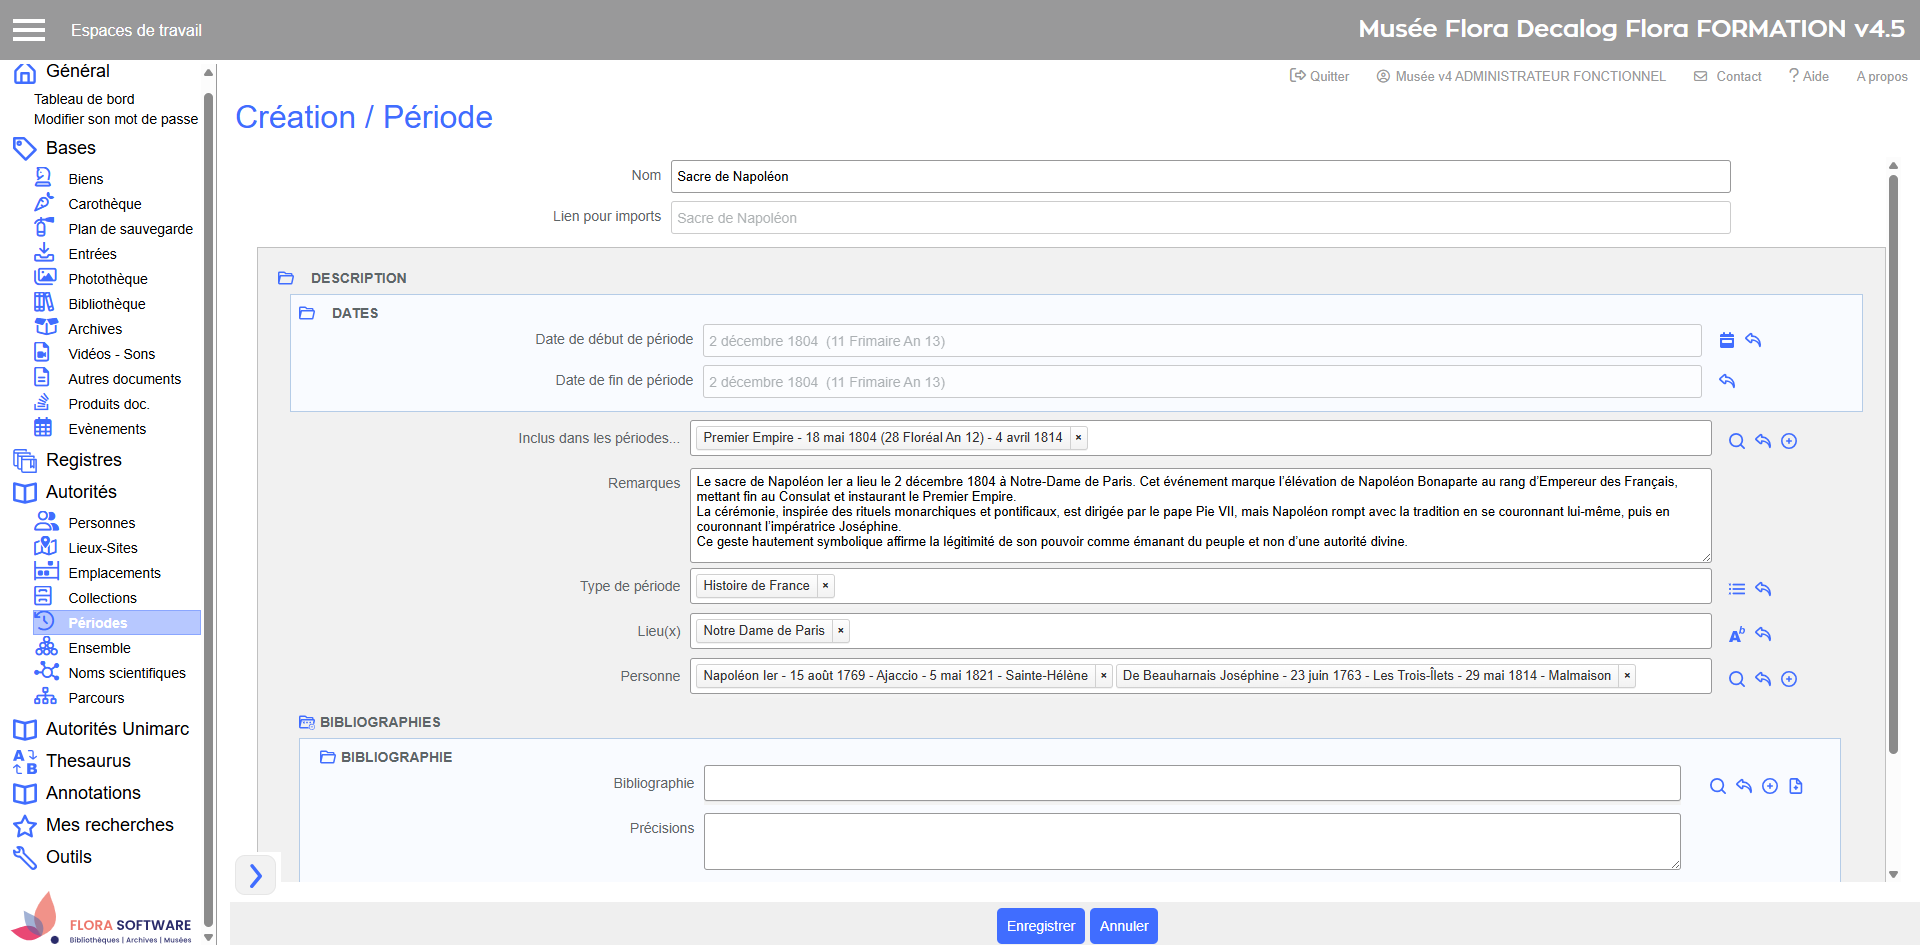Collapse the DATES section folder
1920x945 pixels.
click(x=307, y=313)
